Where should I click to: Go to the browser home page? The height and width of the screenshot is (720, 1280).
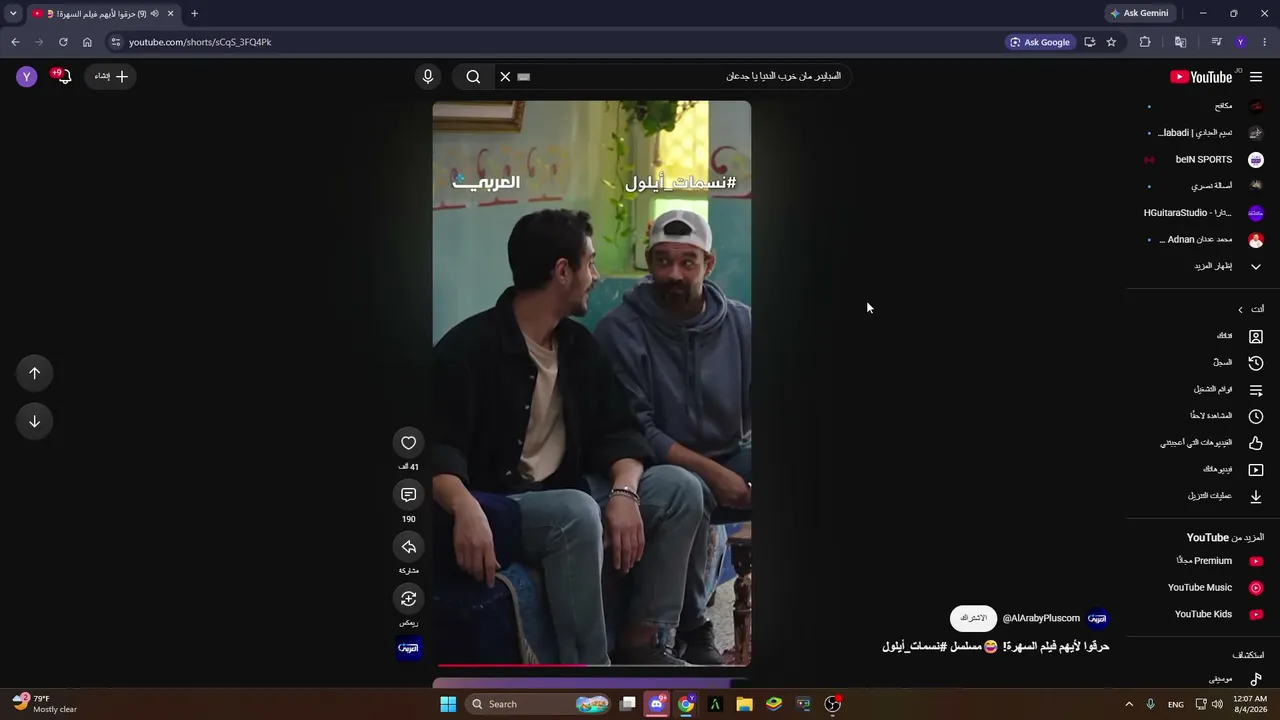click(x=87, y=42)
